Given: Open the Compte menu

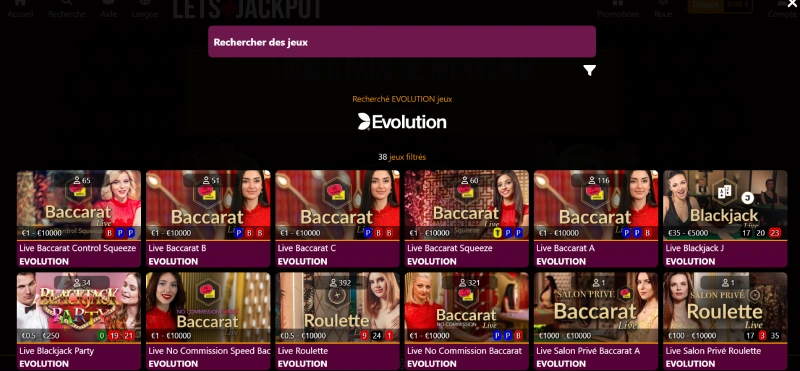Looking at the screenshot, I should click(783, 9).
